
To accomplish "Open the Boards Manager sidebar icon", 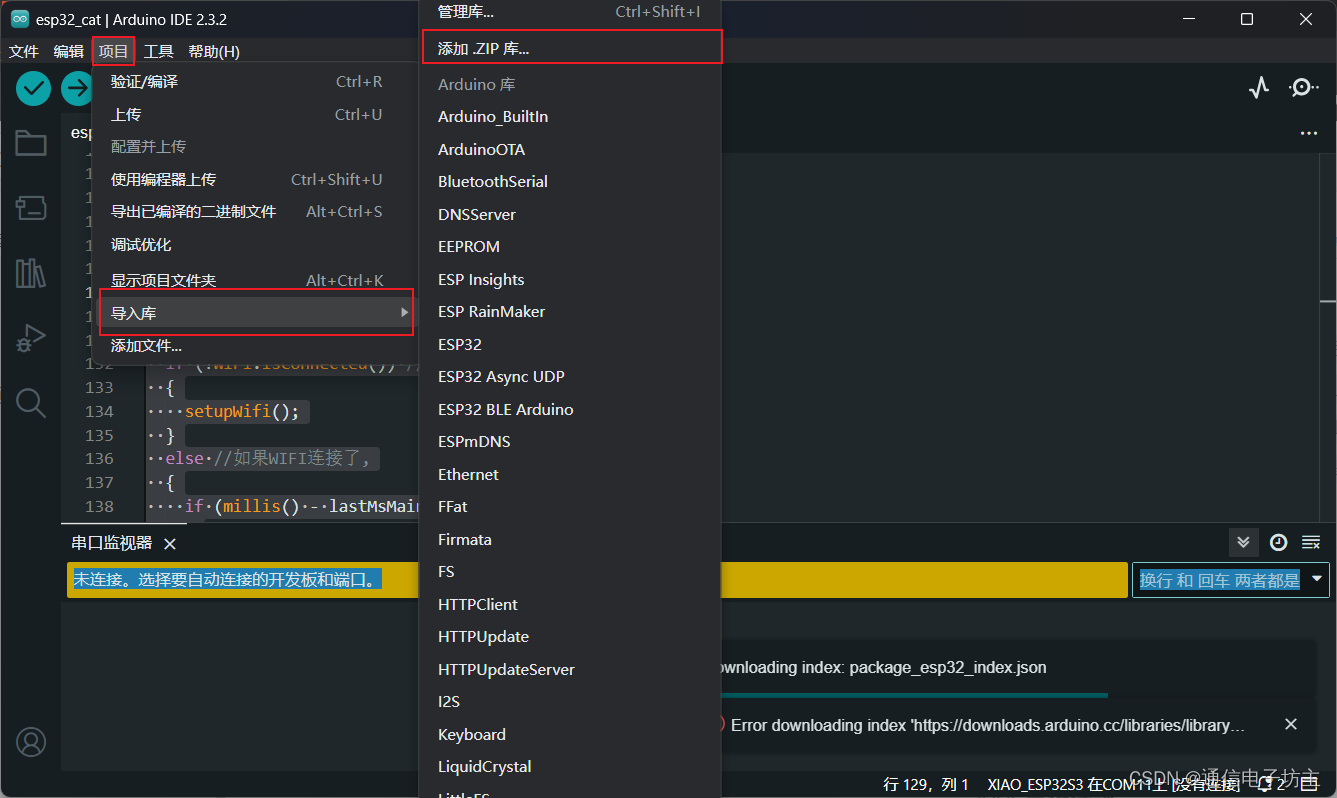I will 31,208.
